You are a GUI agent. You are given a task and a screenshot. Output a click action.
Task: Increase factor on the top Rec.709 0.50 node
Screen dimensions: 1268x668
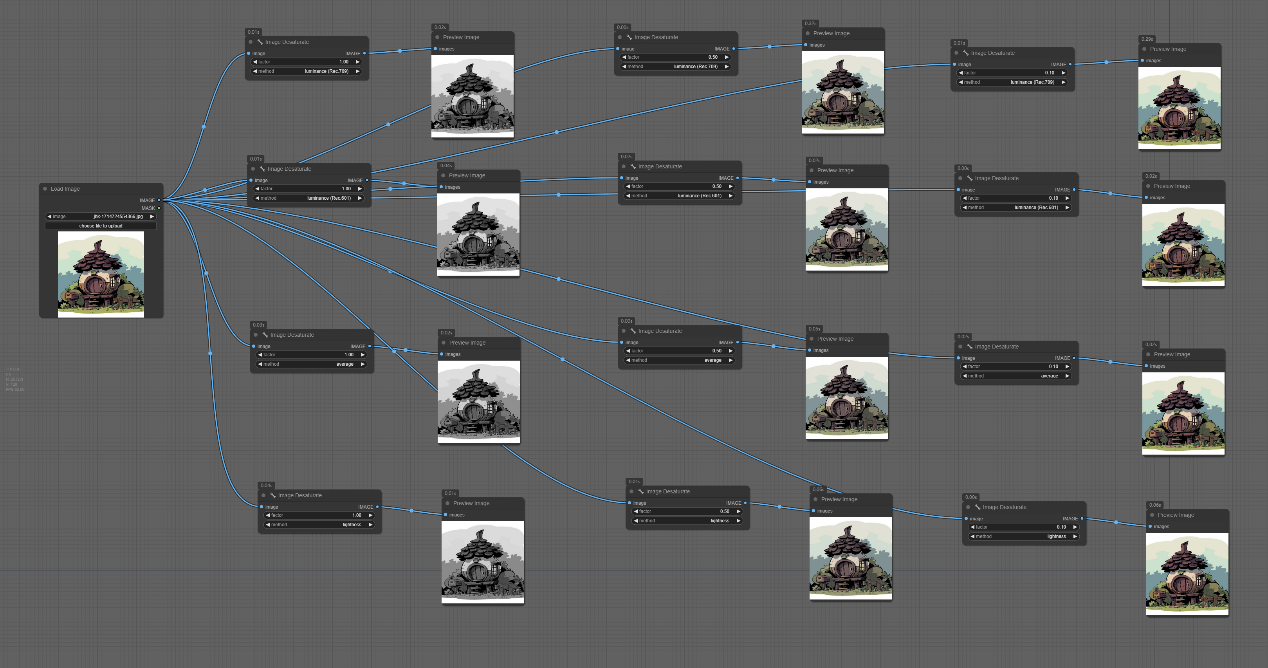click(x=727, y=57)
